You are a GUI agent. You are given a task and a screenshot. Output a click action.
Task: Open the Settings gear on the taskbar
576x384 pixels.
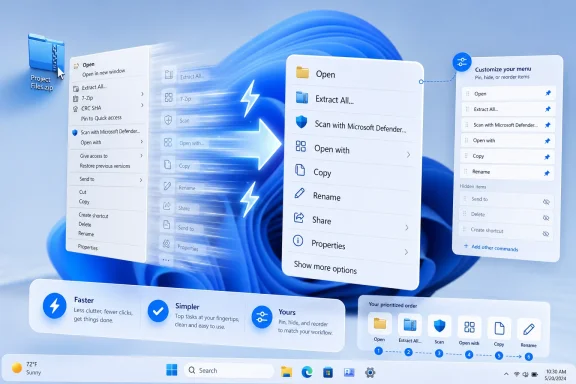[370, 373]
